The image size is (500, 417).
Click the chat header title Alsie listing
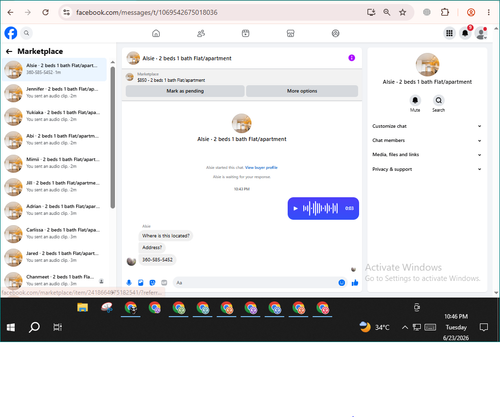click(187, 58)
